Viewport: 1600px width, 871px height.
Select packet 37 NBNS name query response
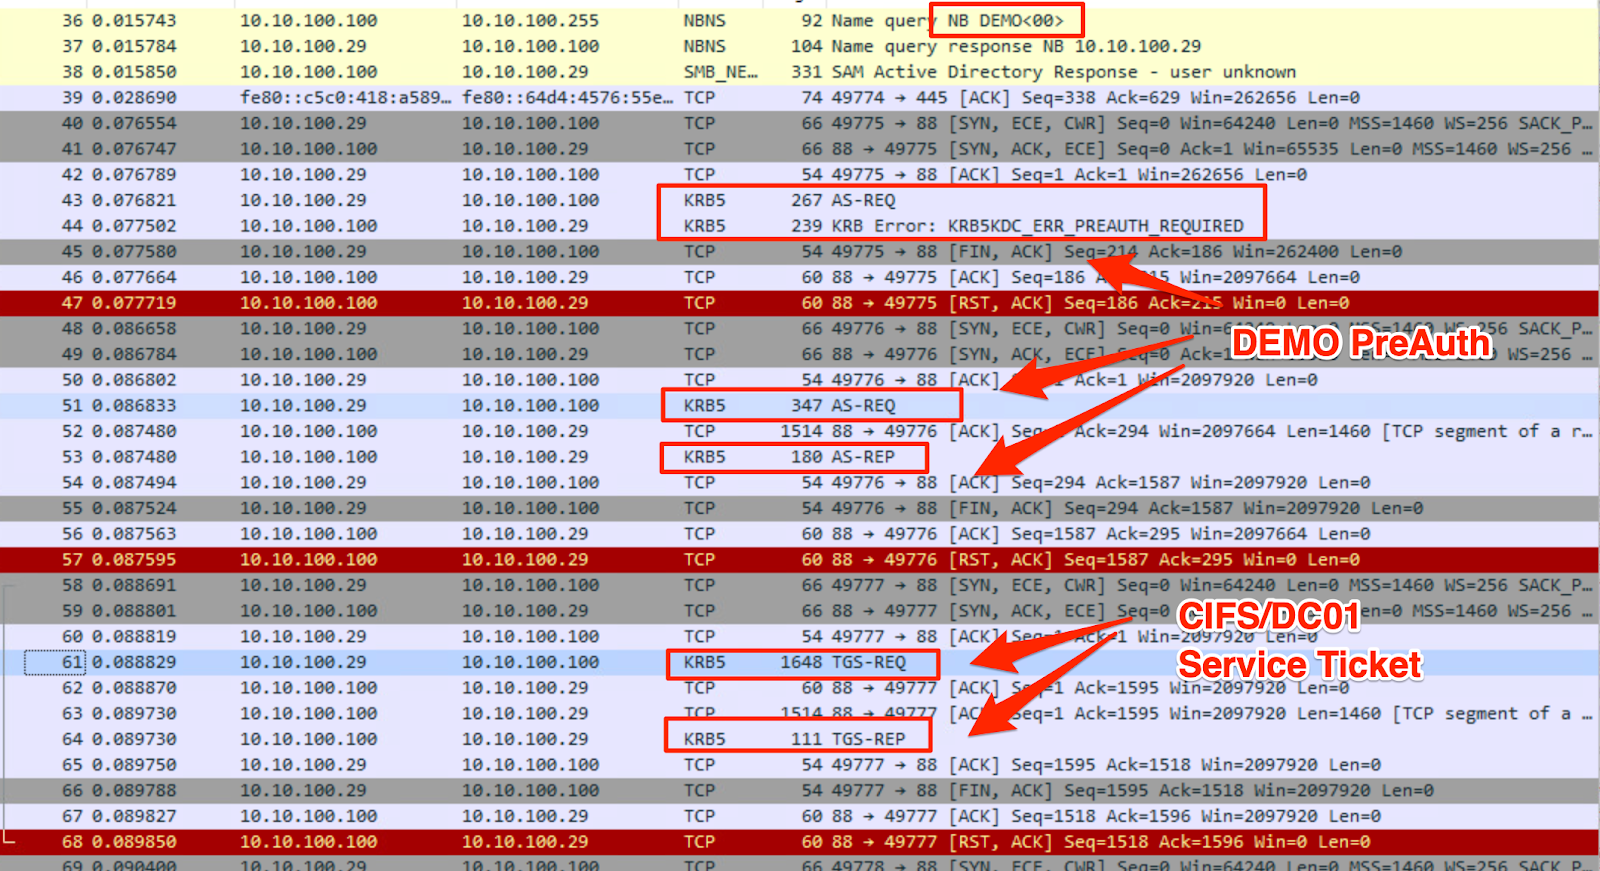pyautogui.click(x=600, y=47)
